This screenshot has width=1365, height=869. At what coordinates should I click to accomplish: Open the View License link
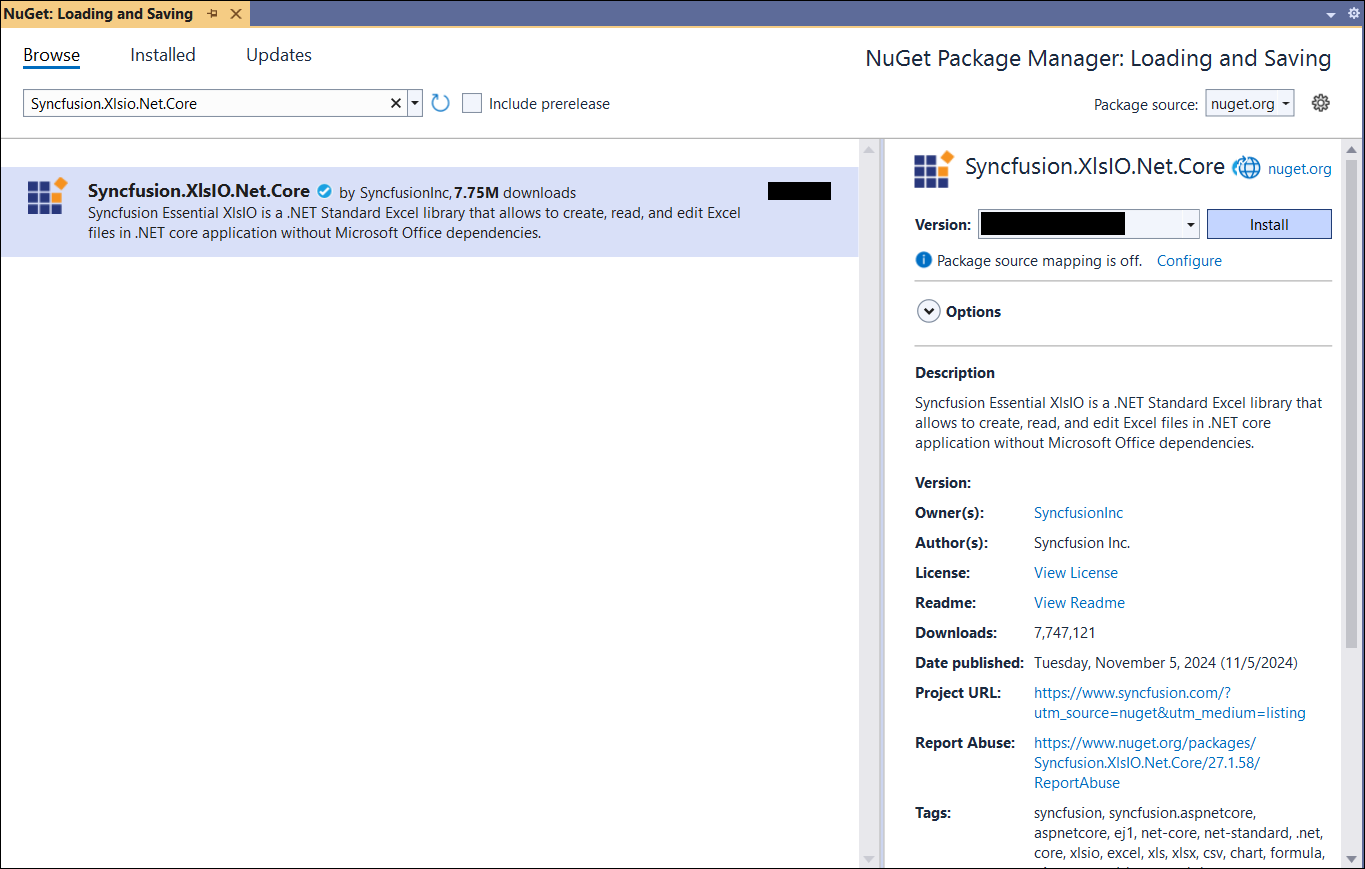click(x=1076, y=573)
